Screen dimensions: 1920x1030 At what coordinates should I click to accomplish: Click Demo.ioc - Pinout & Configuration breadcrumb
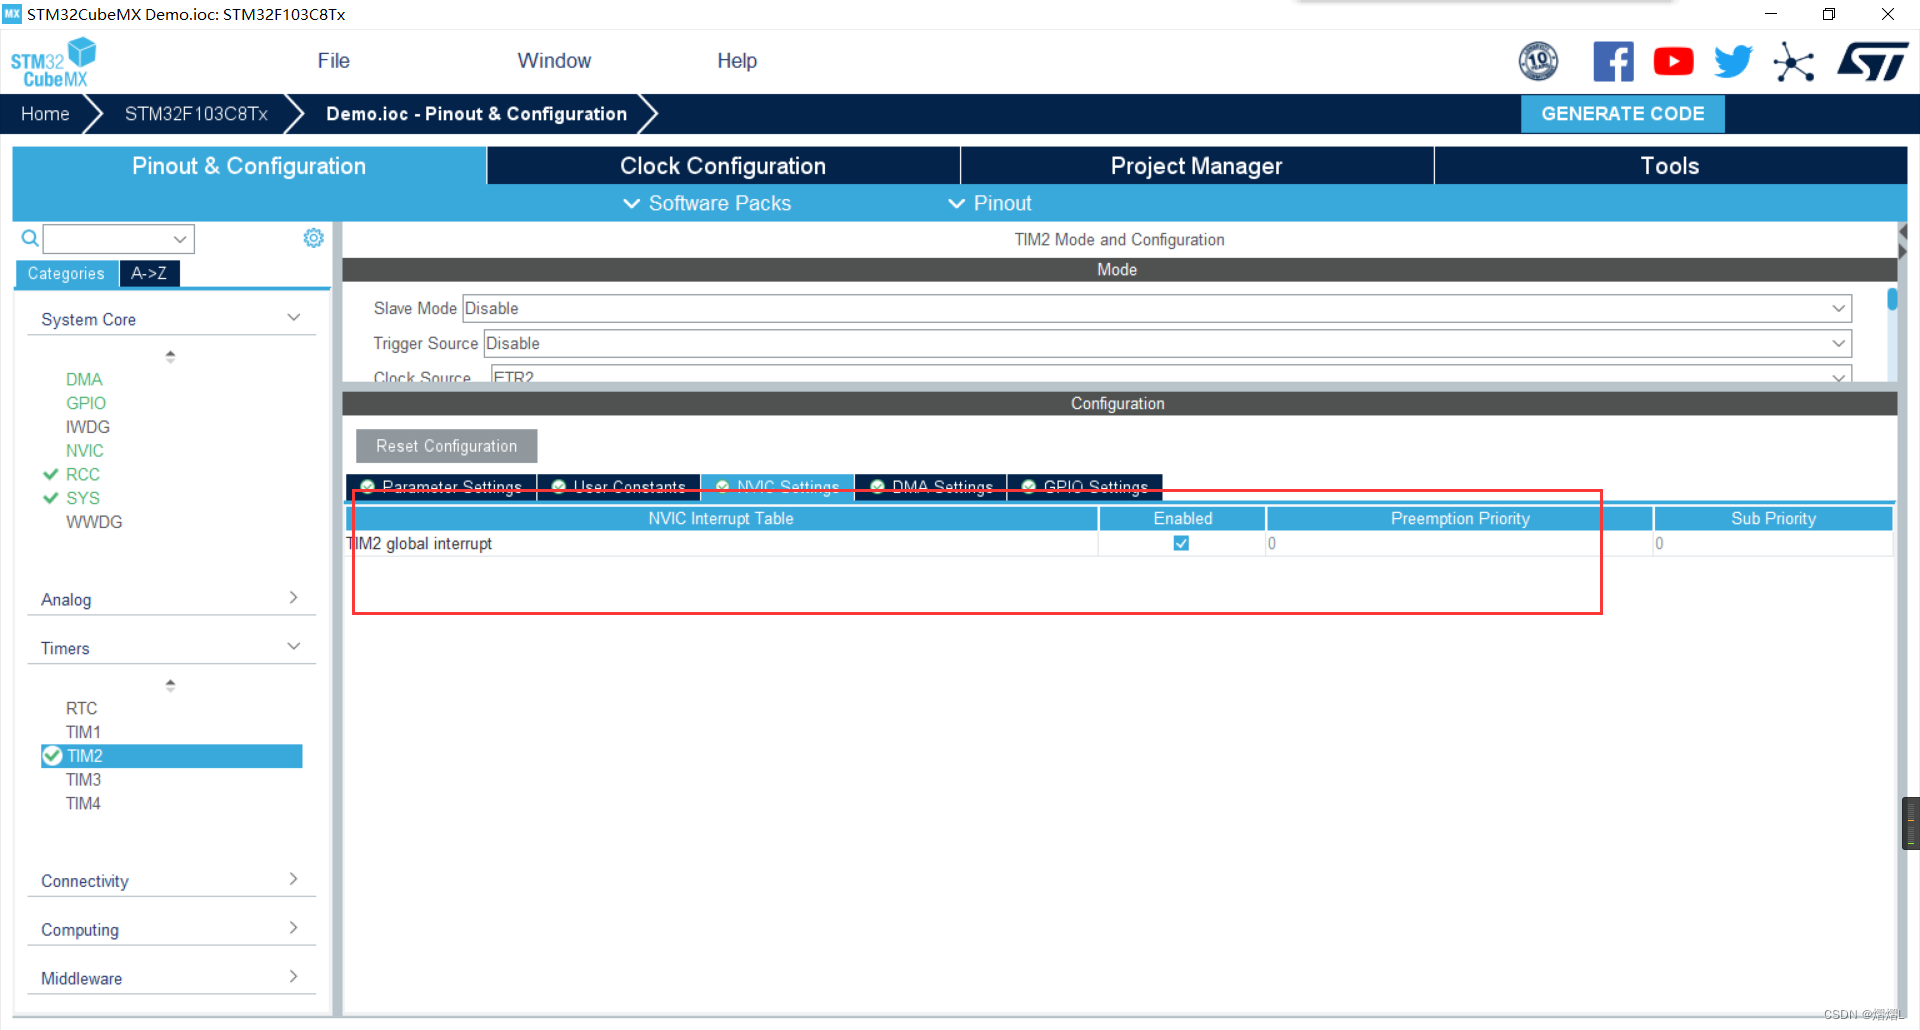click(x=476, y=114)
